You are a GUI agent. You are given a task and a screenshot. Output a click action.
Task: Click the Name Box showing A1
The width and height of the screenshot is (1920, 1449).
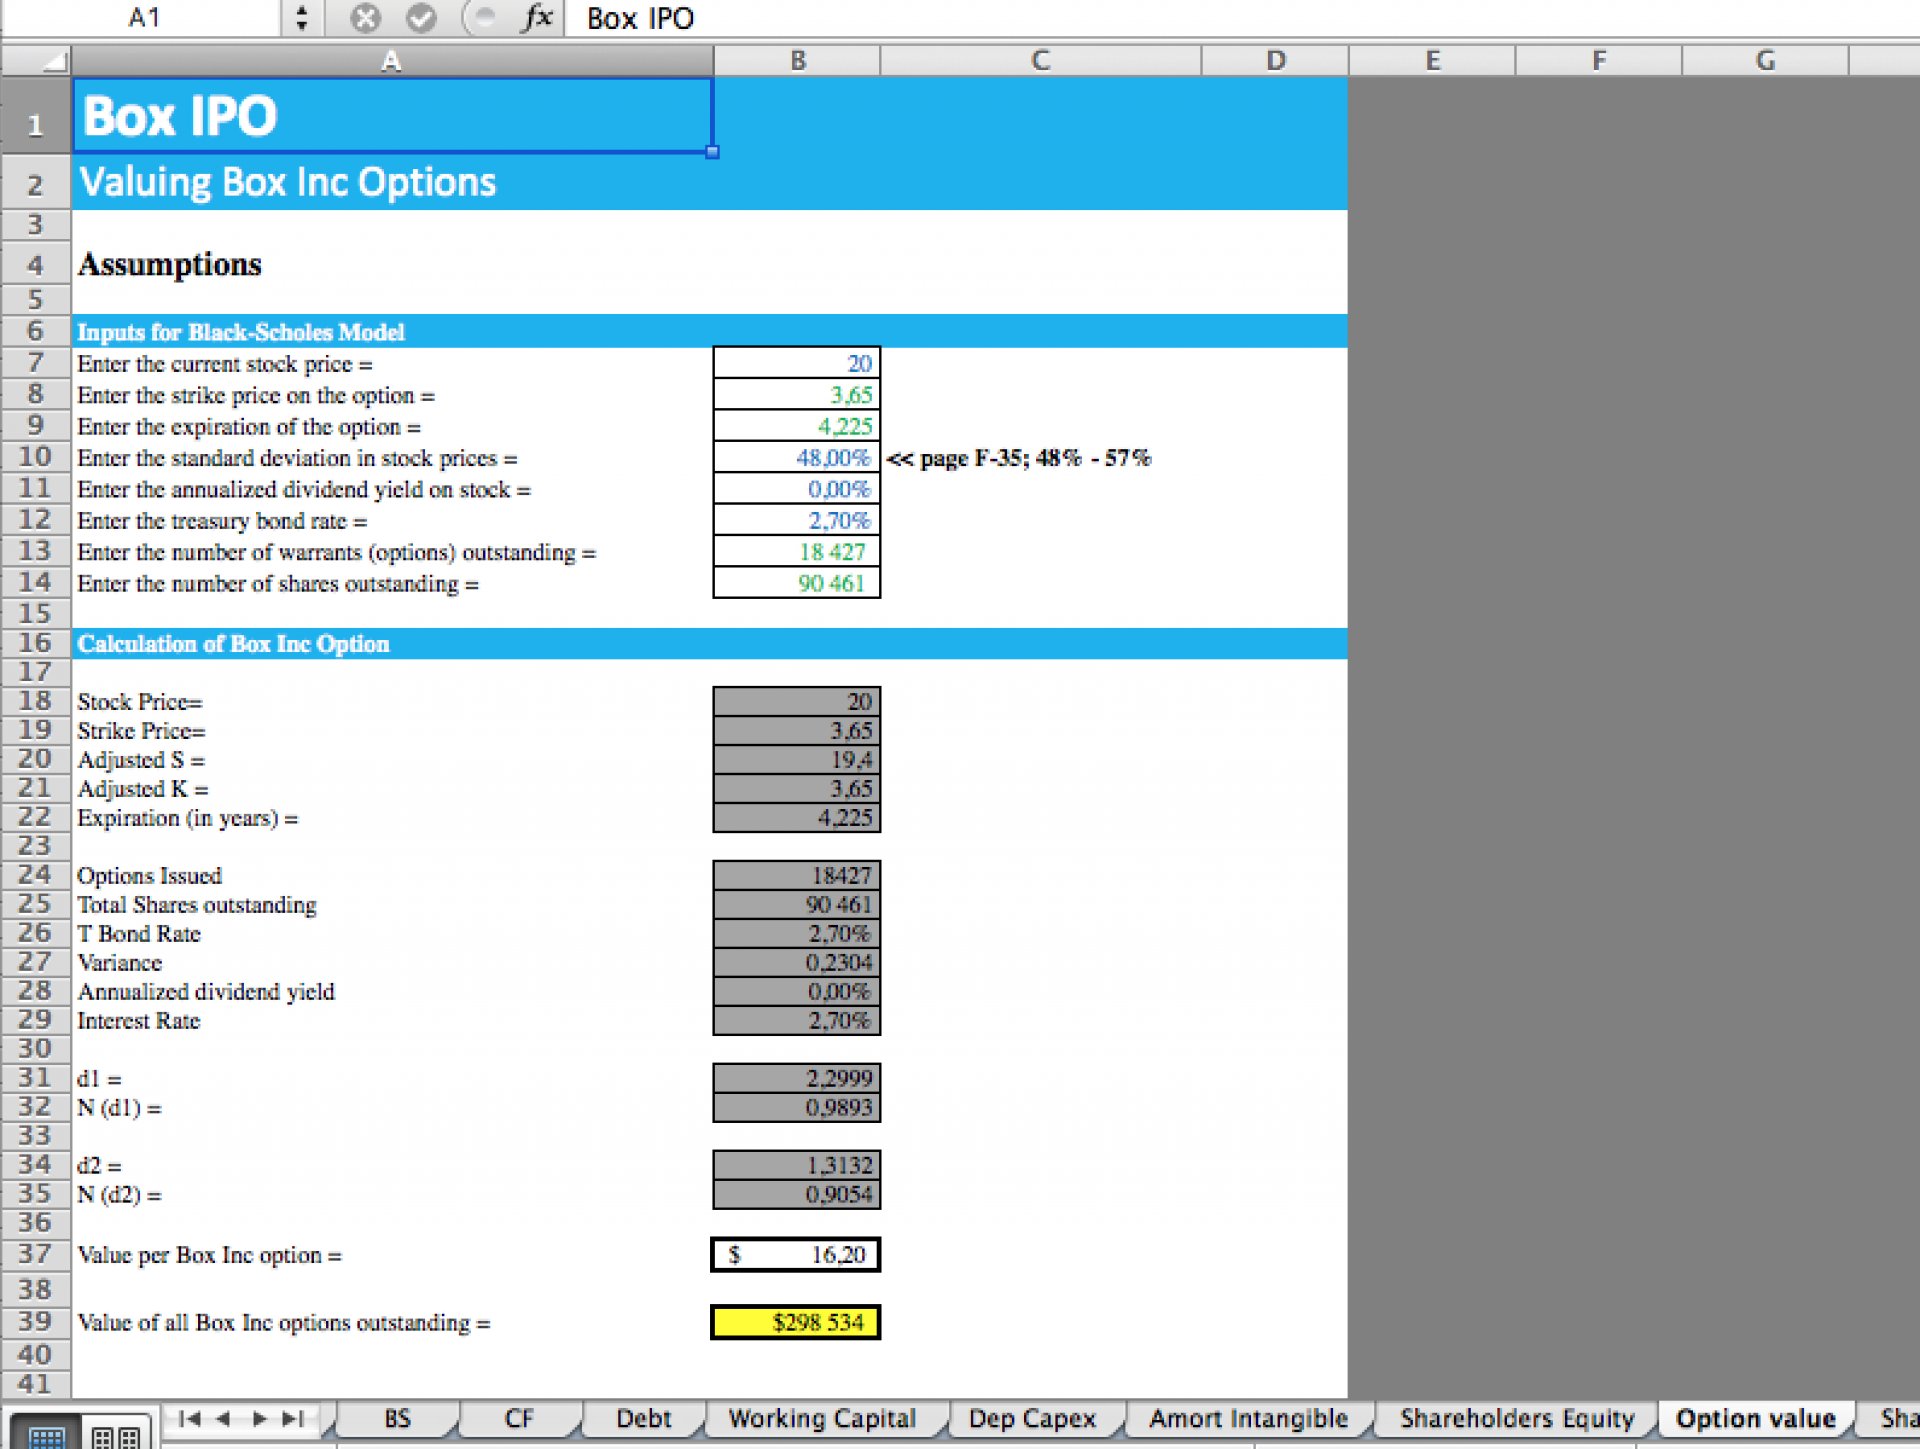(x=142, y=18)
